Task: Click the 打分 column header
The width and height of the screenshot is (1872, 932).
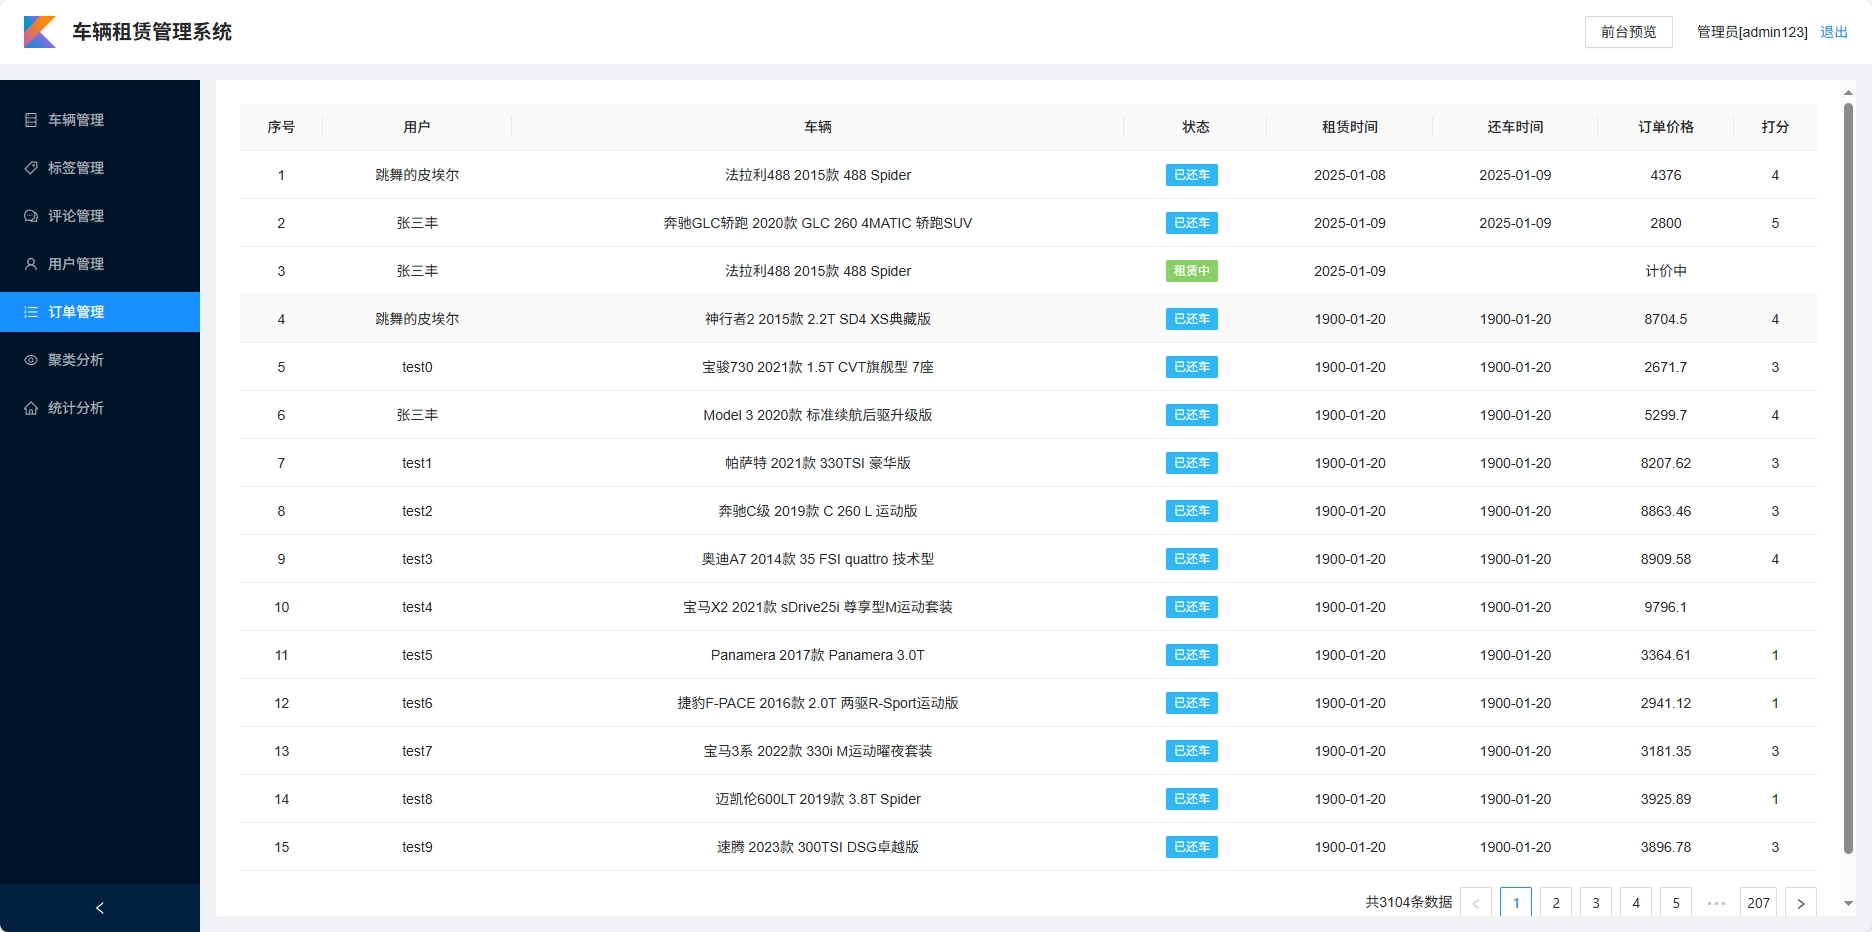Action: (x=1775, y=127)
